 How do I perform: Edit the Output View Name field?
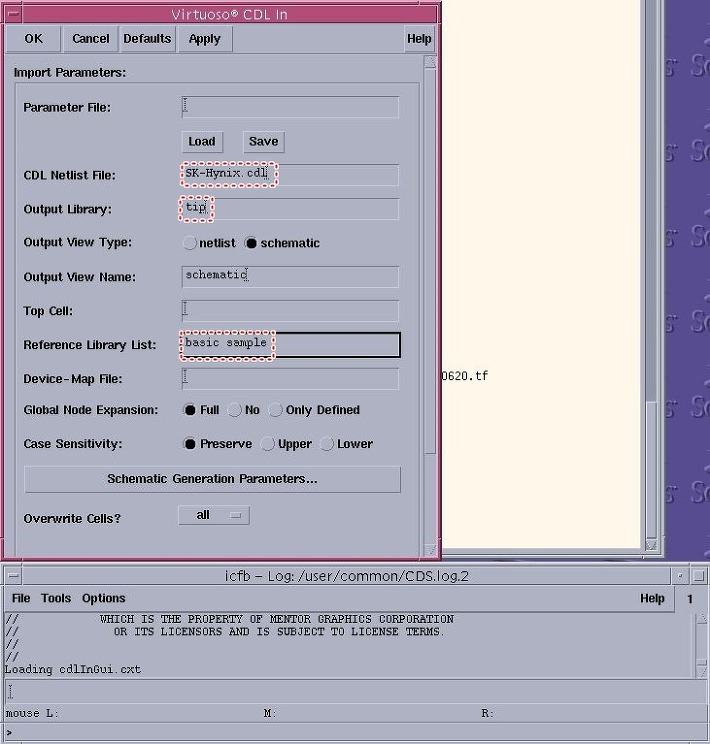tap(290, 277)
